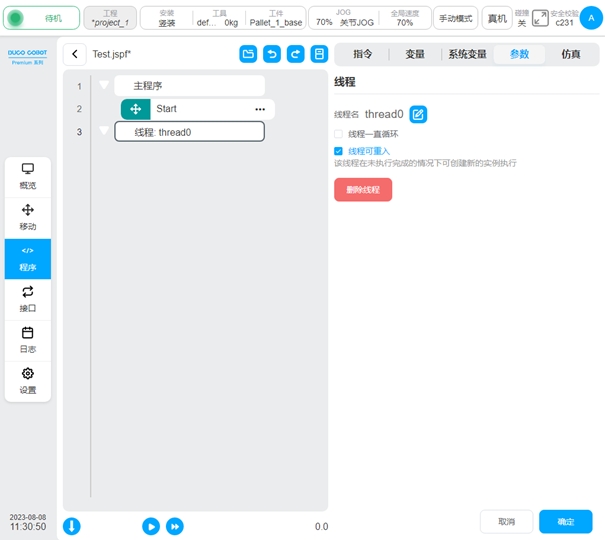The height and width of the screenshot is (540, 605).
Task: Click the blue download arrow icon
Action: (x=72, y=526)
